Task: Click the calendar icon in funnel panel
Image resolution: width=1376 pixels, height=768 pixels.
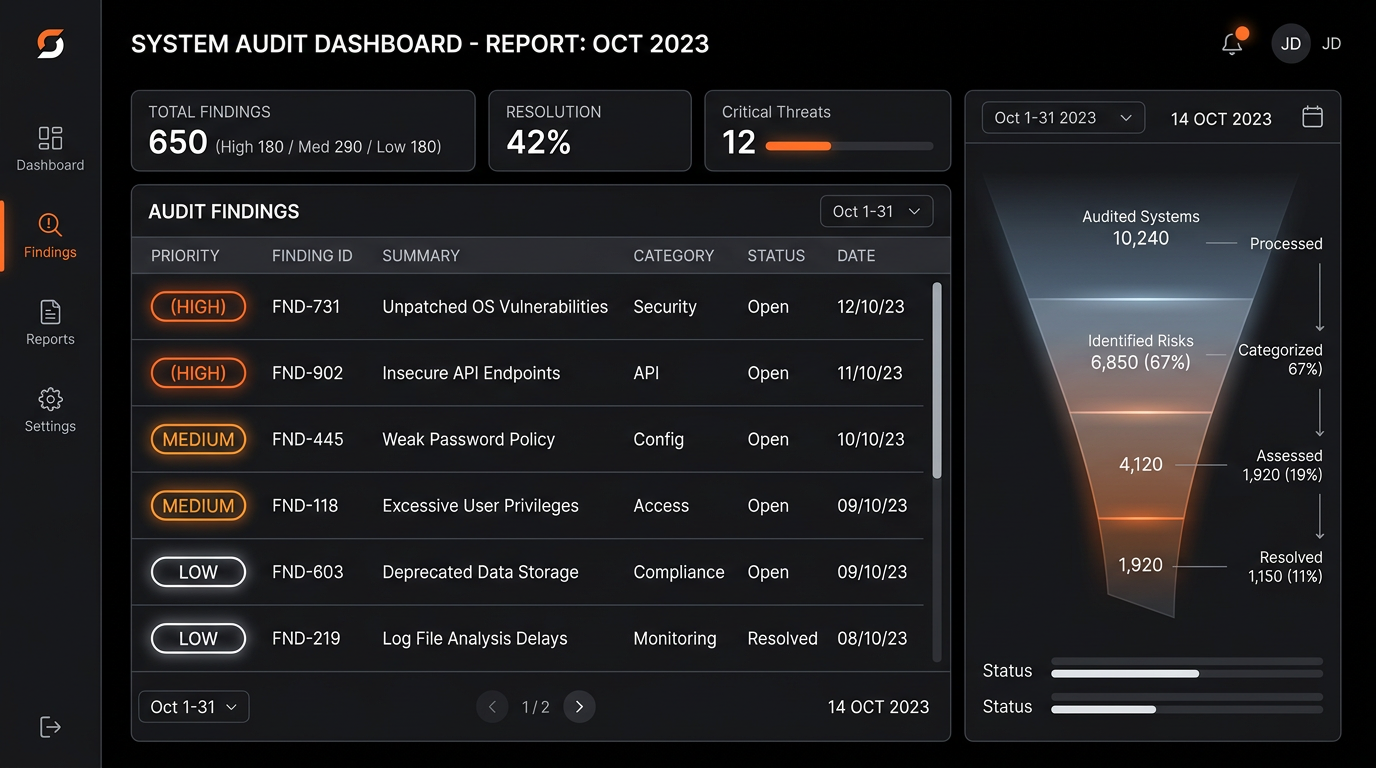Action: click(x=1312, y=117)
